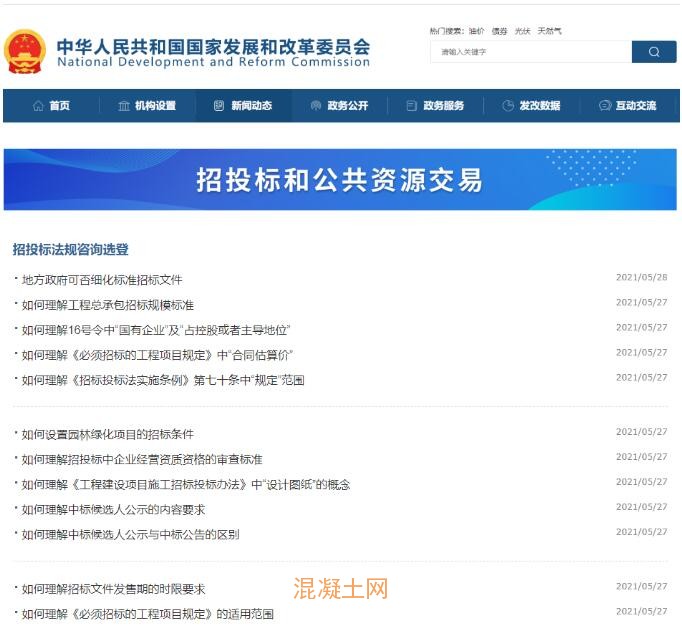Image resolution: width=682 pixels, height=631 pixels.
Task: Click the building icon beside 机构设置
Action: point(124,106)
